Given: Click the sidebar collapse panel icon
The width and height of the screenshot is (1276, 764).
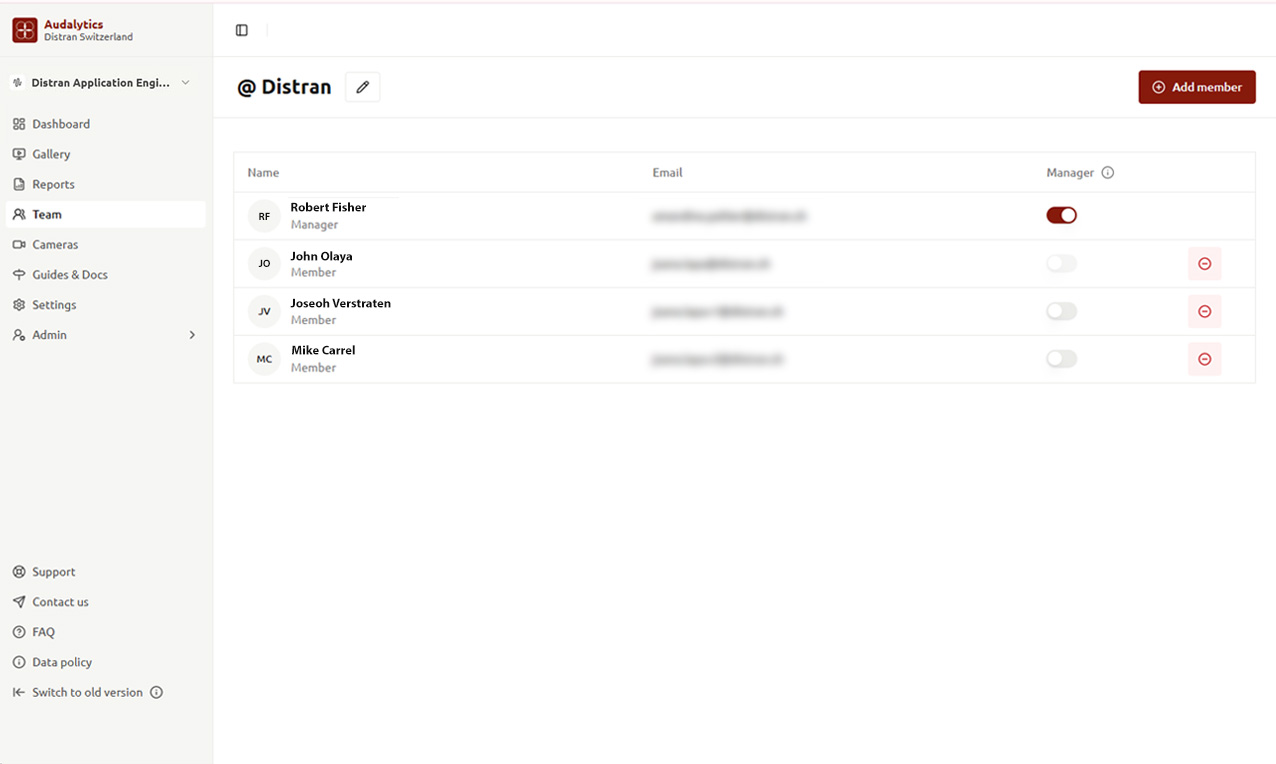Looking at the screenshot, I should coord(242,30).
